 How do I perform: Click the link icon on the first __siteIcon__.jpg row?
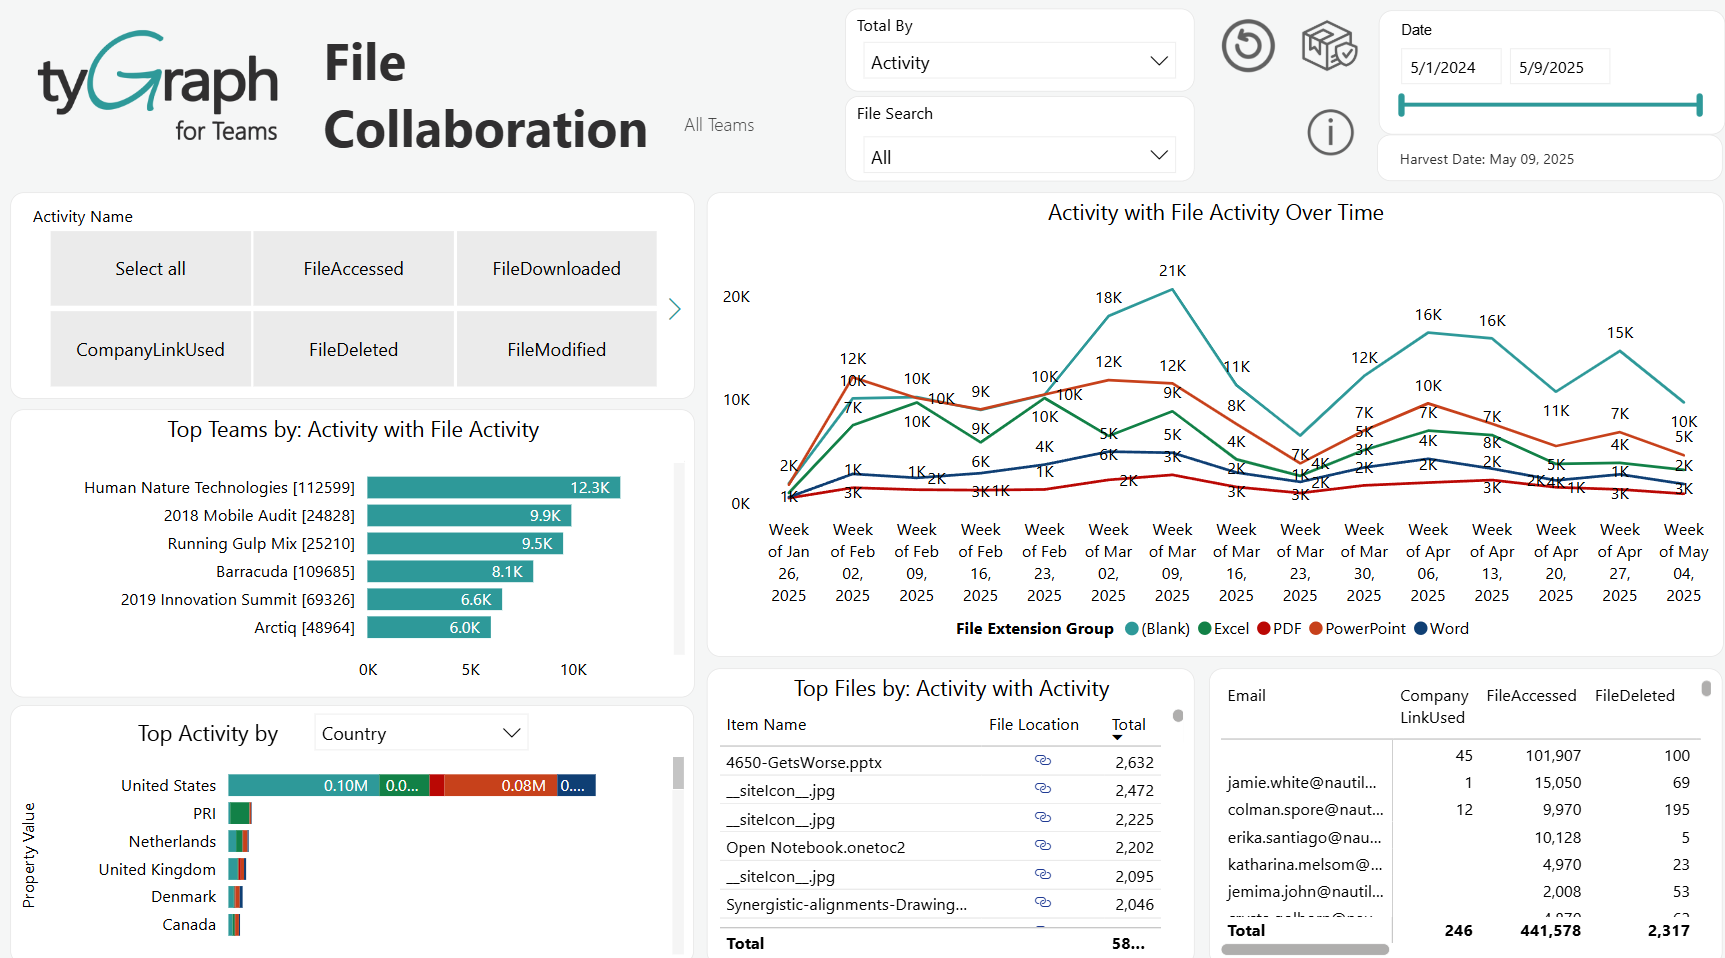tap(1043, 790)
